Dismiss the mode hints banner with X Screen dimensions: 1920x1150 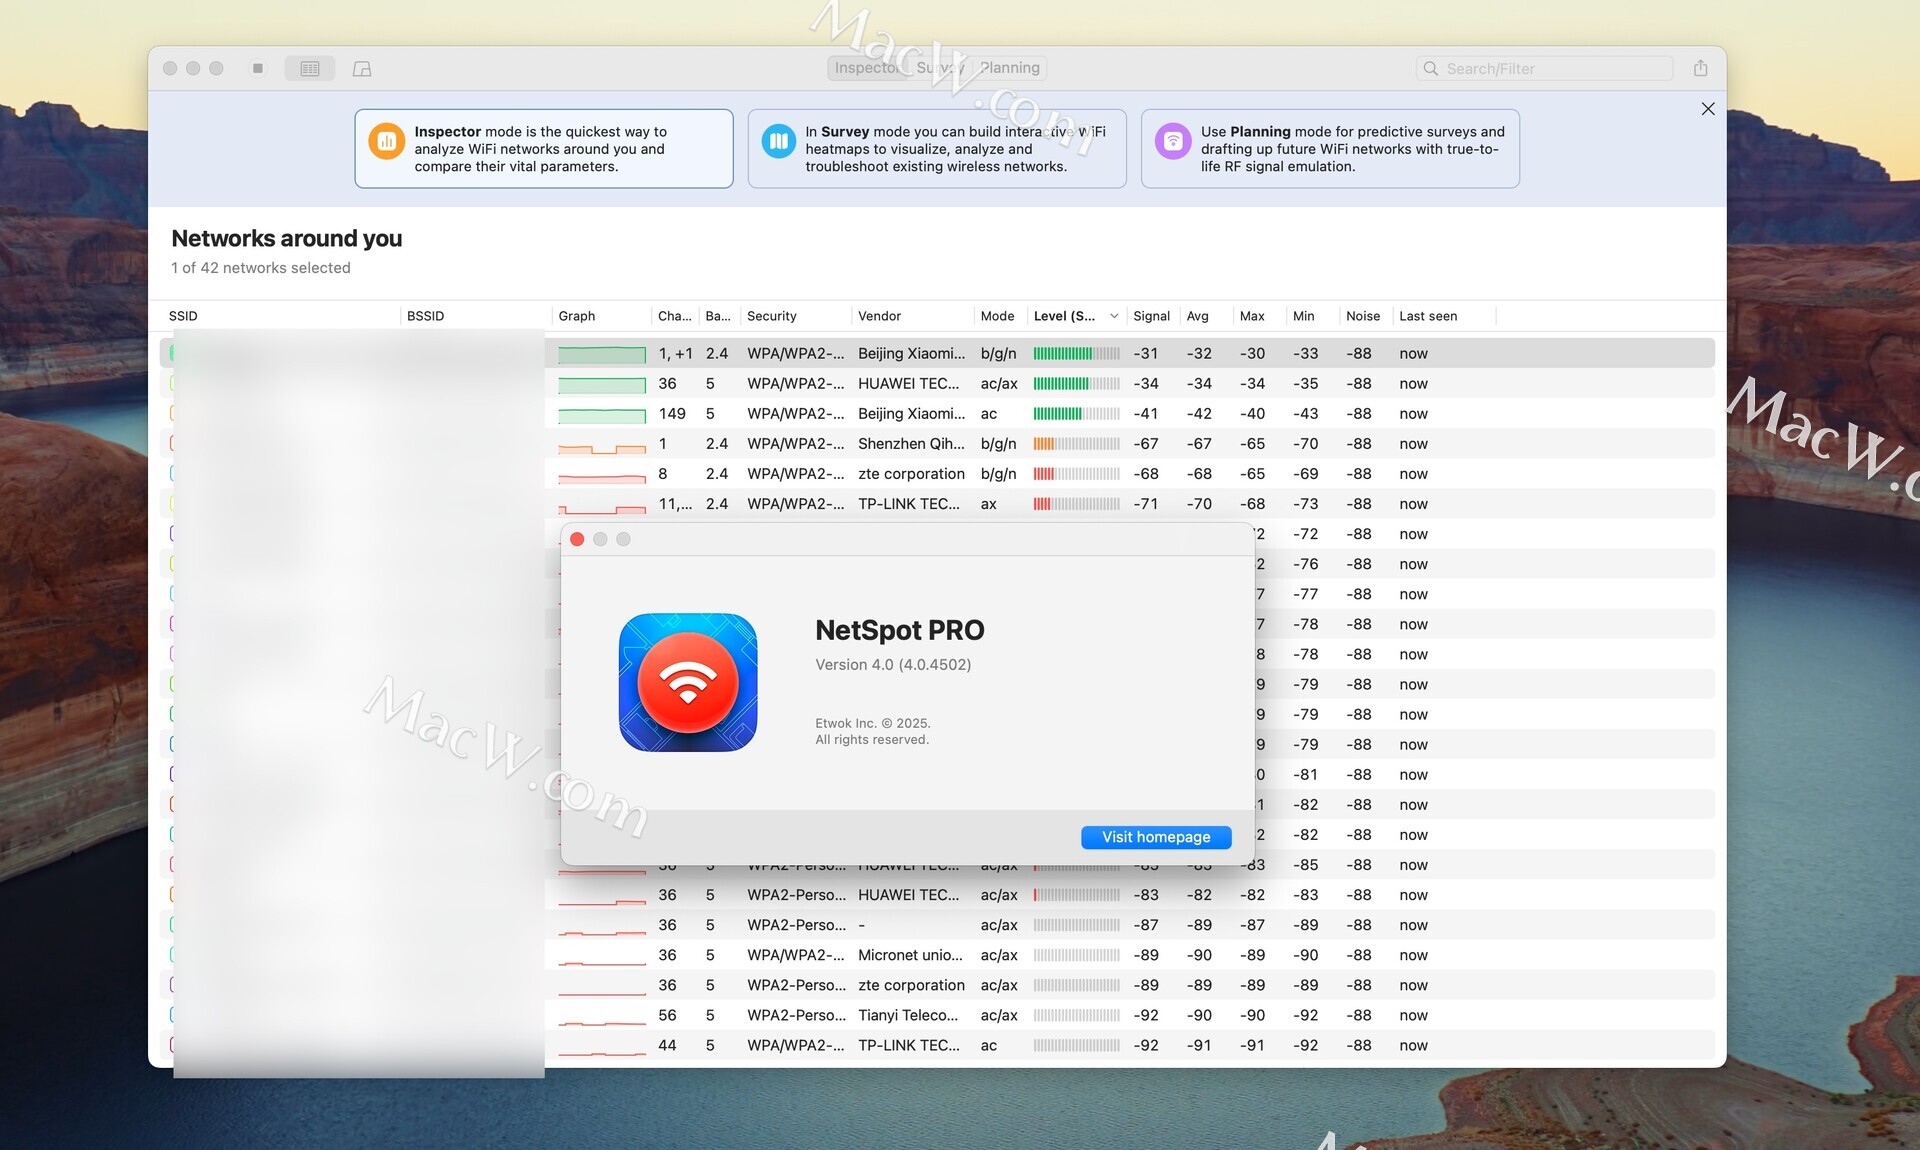point(1708,109)
